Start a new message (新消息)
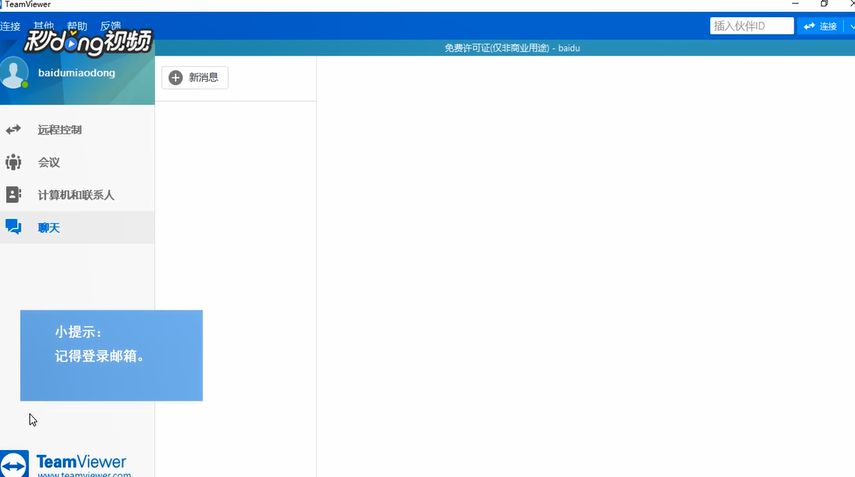The image size is (855, 477). pos(195,78)
